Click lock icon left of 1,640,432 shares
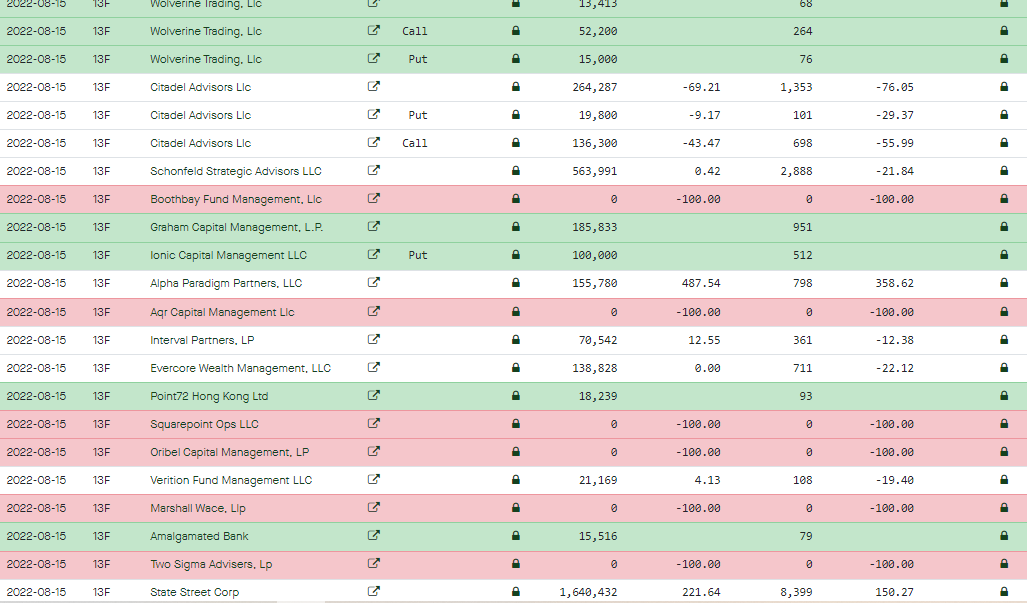1027x603 pixels. tap(515, 592)
